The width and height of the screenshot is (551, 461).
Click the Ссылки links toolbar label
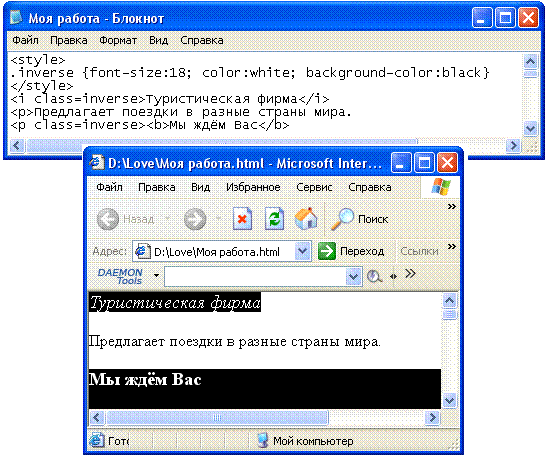[419, 251]
